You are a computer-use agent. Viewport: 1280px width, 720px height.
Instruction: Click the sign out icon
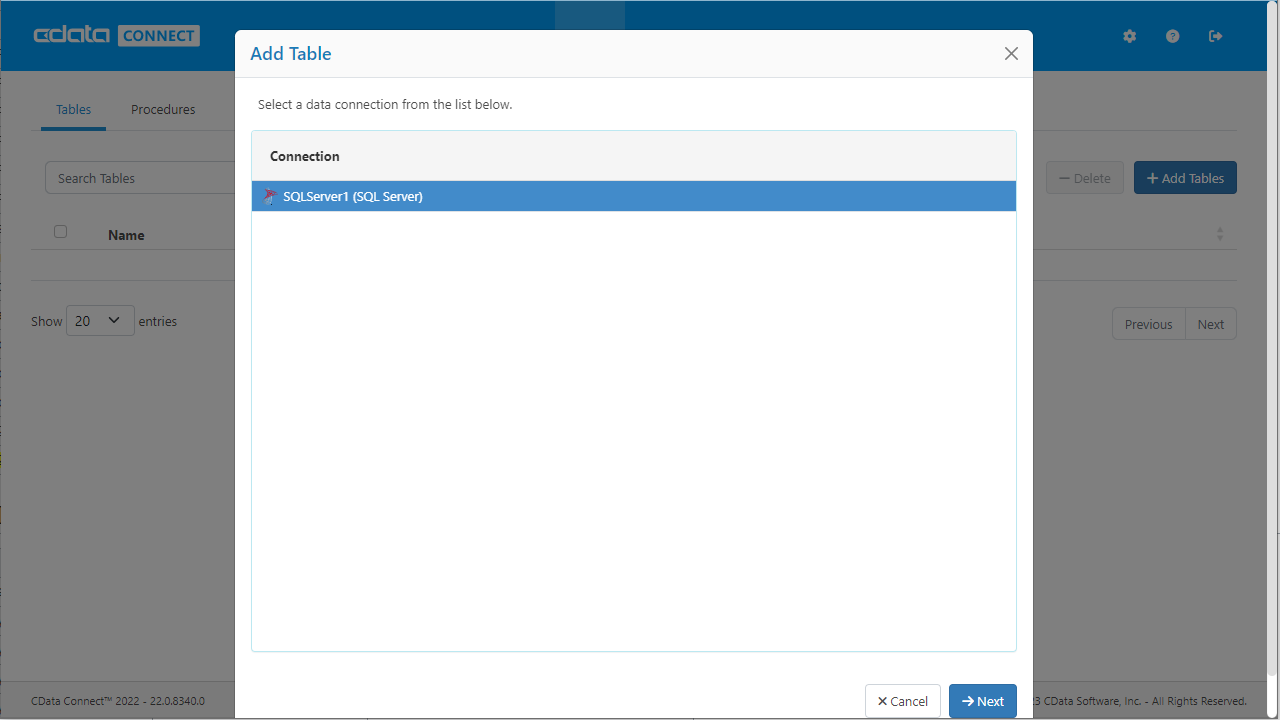coord(1216,36)
